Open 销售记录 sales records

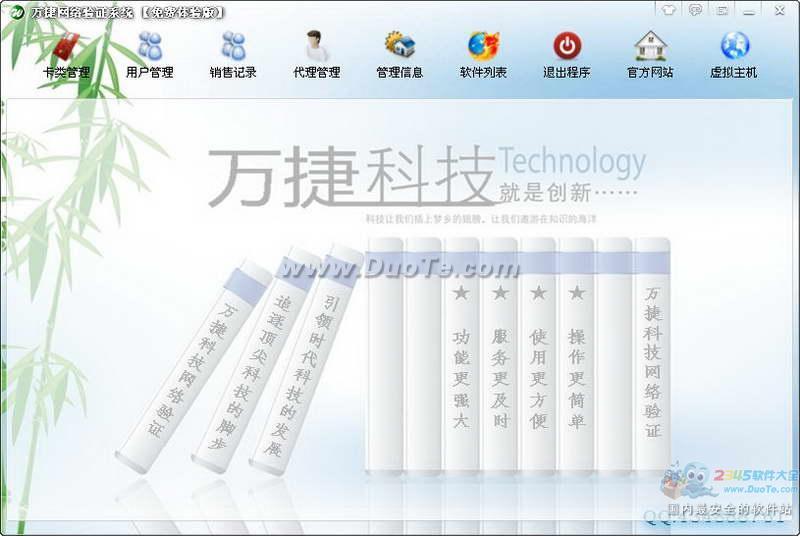[x=233, y=55]
